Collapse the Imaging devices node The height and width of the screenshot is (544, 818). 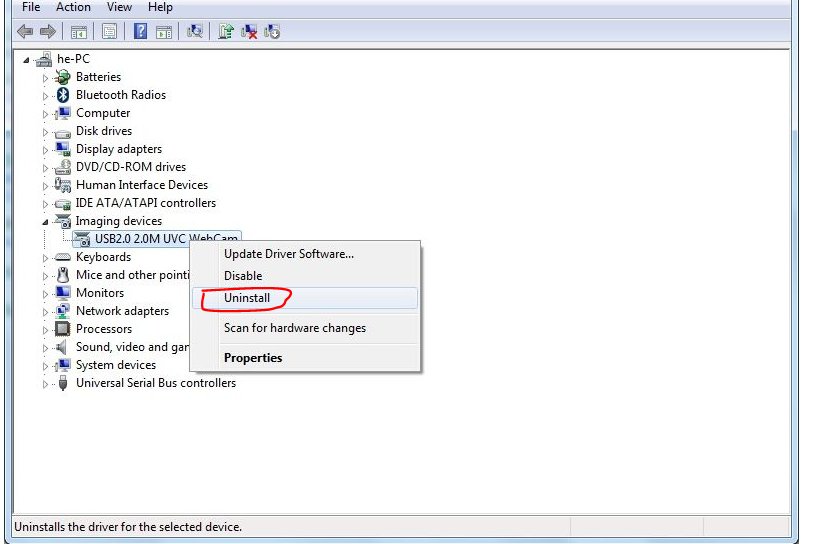(x=45, y=221)
